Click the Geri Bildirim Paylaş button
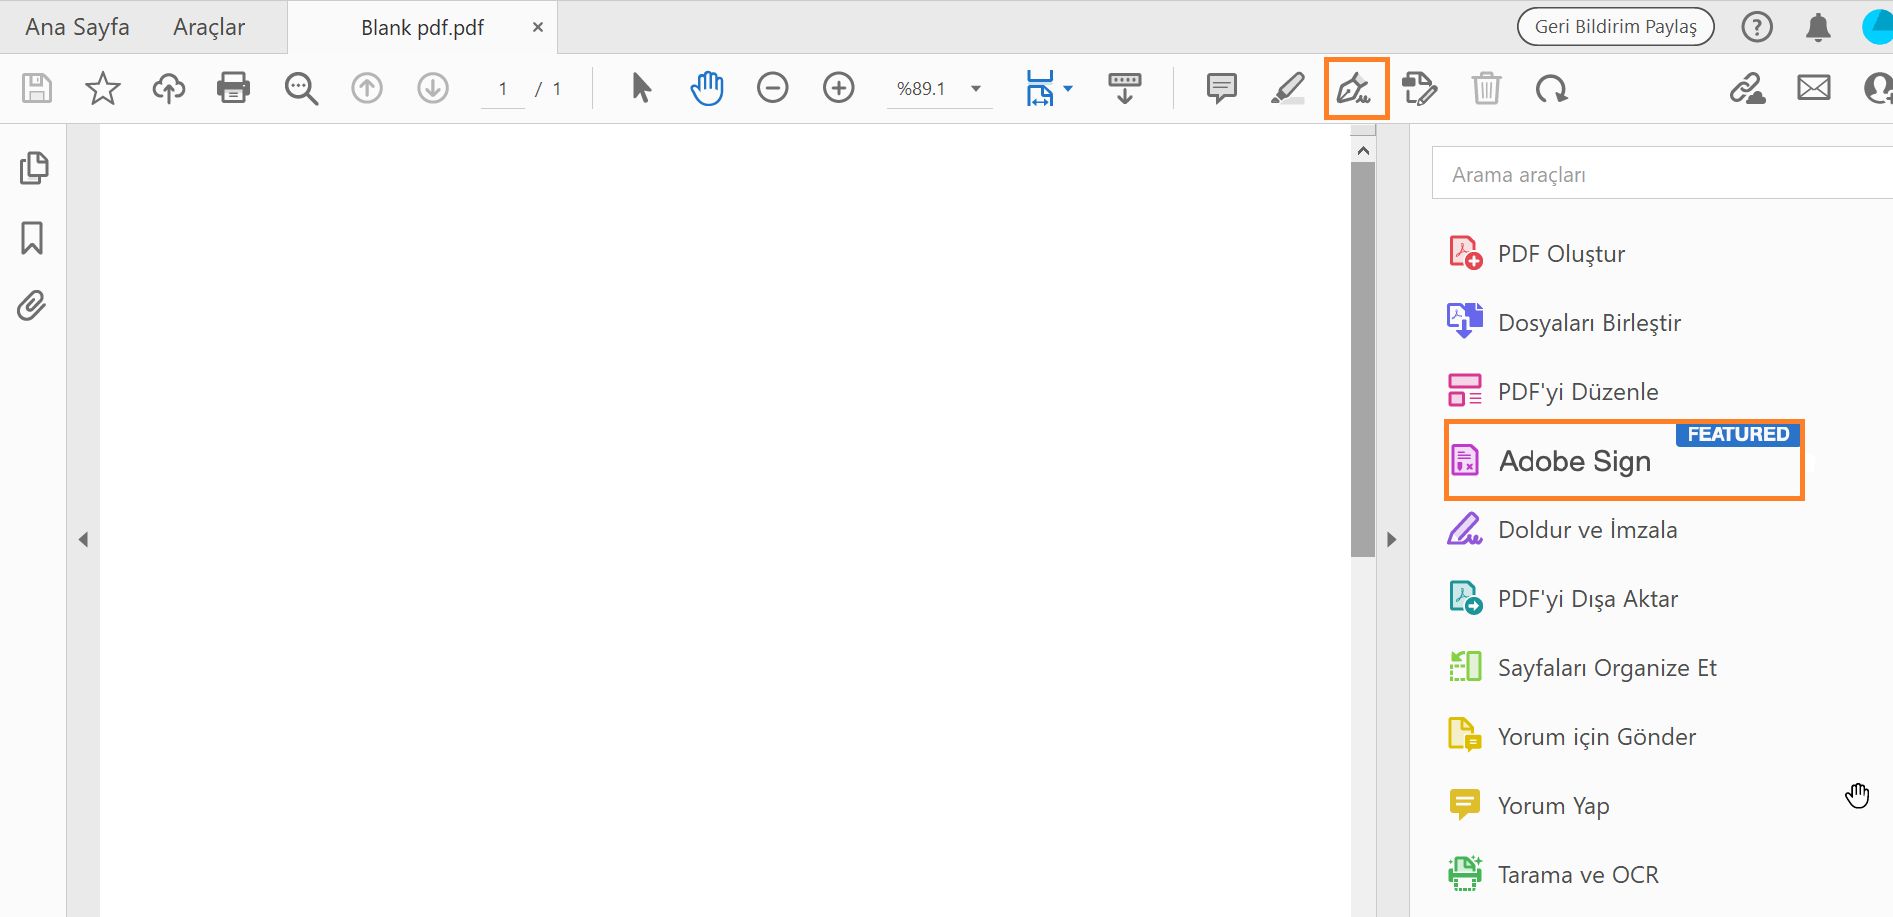Viewport: 1893px width, 917px height. pyautogui.click(x=1616, y=27)
